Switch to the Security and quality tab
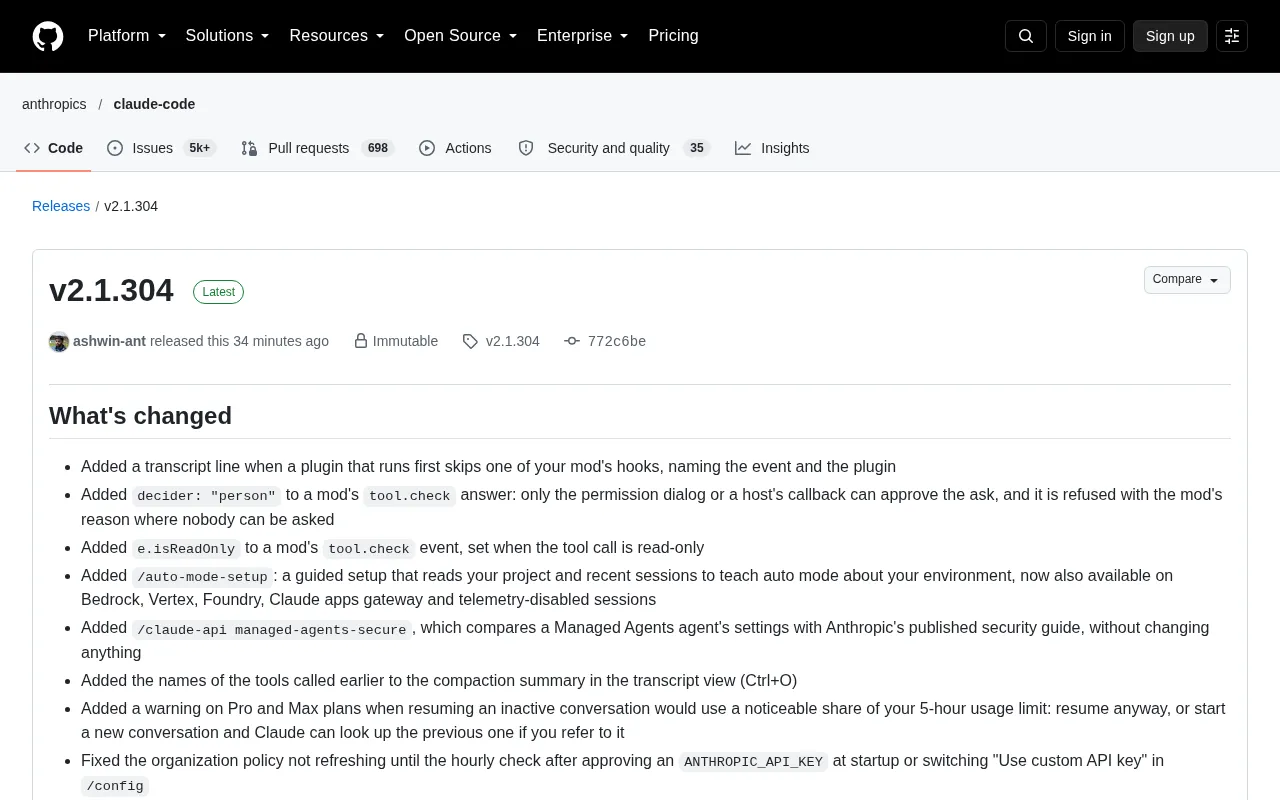Screen dimensions: 1280x800 point(614,148)
